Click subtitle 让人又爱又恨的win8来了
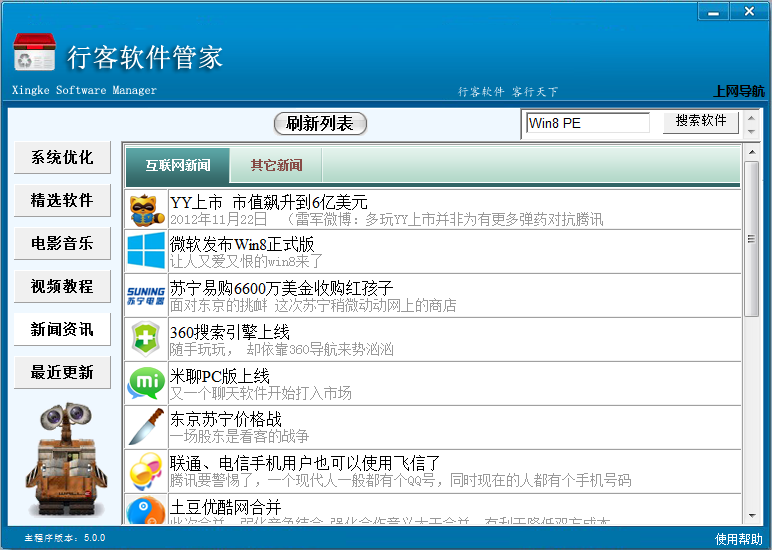The height and width of the screenshot is (550, 772). point(246,261)
